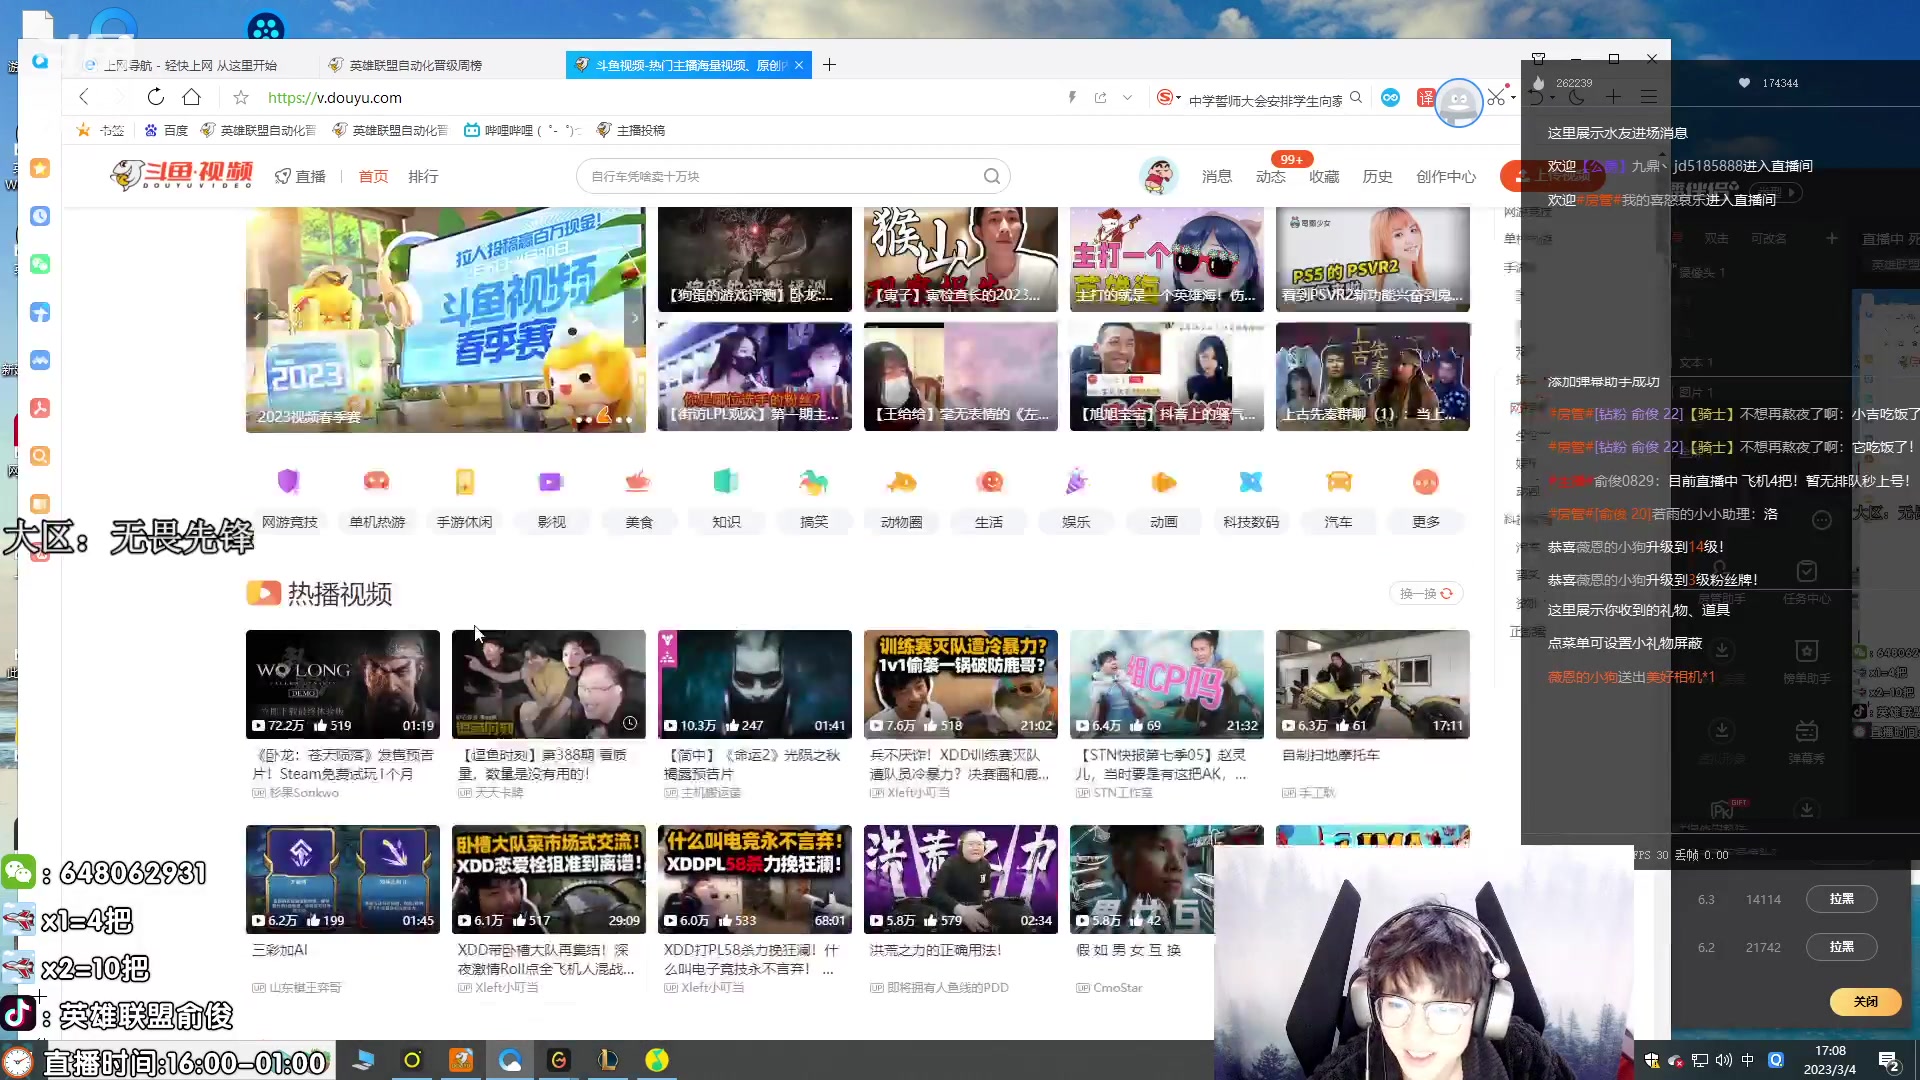Toggle the 中 input method indicator

click(x=1747, y=1060)
